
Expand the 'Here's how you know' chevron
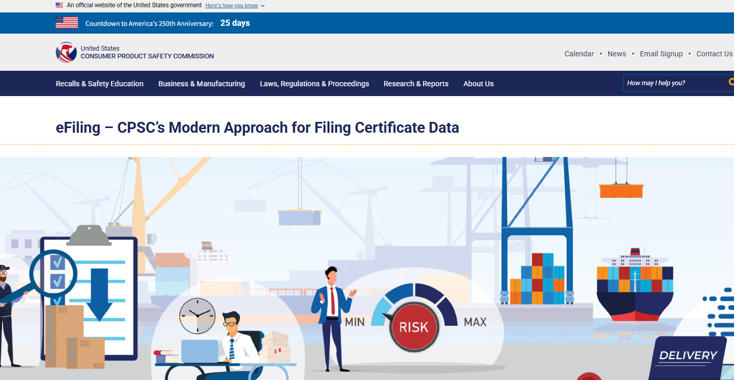click(x=262, y=6)
